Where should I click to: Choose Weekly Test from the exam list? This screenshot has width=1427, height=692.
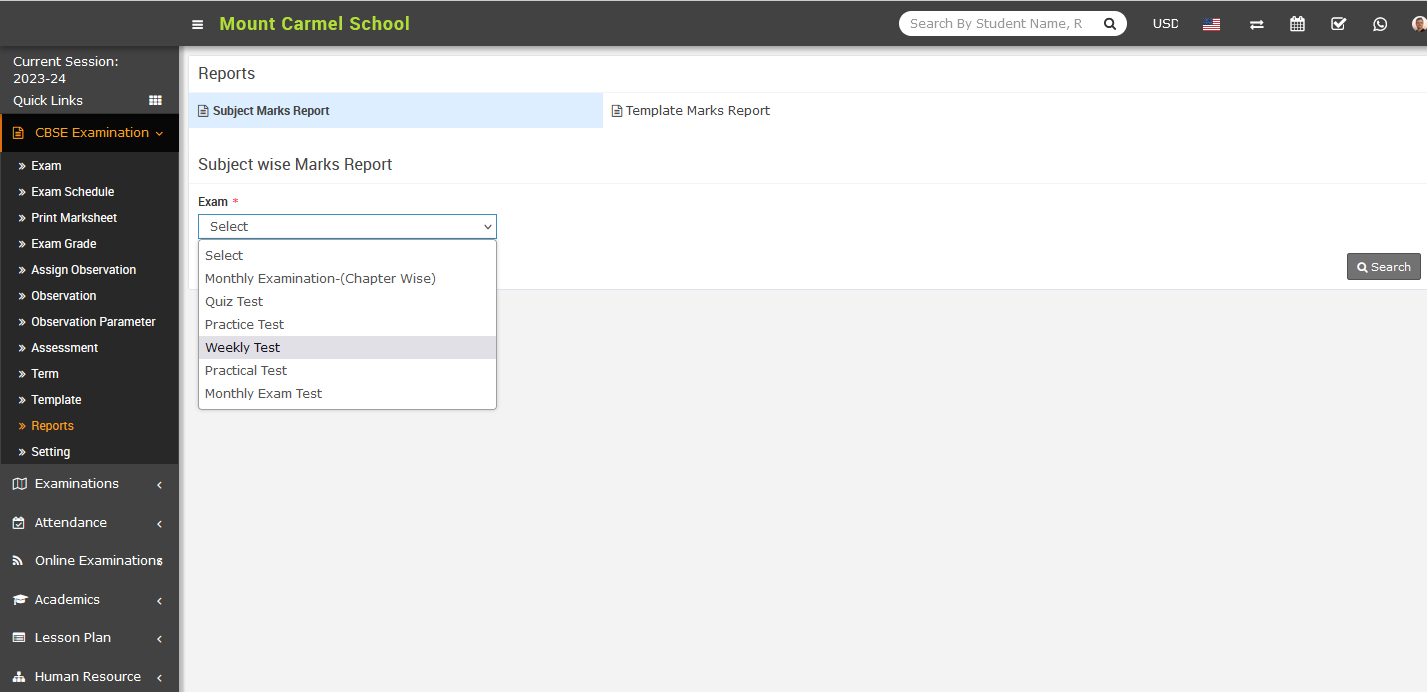click(x=243, y=347)
